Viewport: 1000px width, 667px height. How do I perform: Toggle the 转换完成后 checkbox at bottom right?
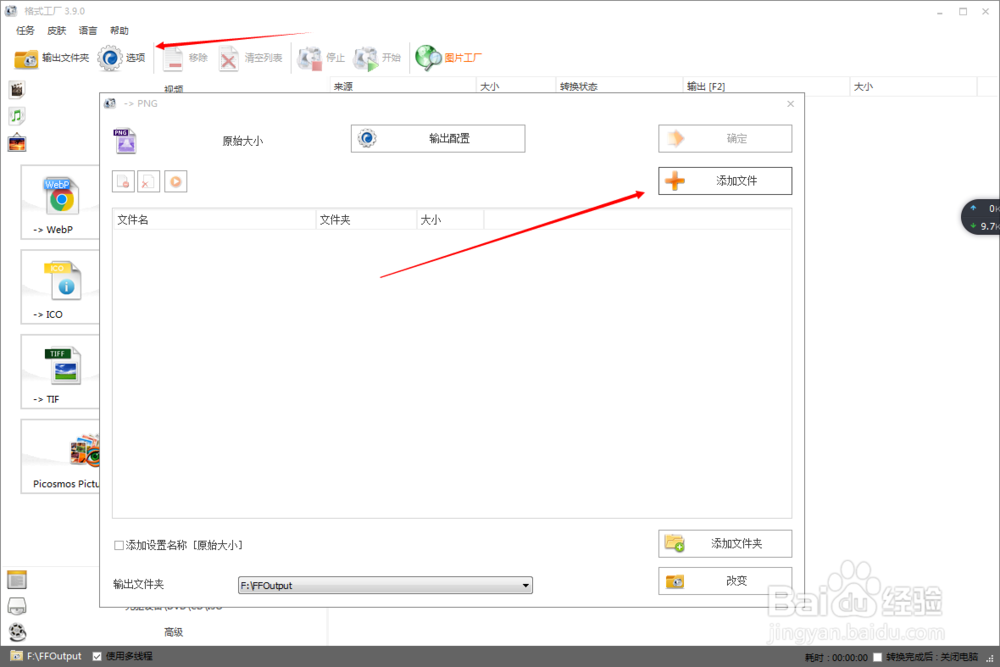(x=877, y=657)
